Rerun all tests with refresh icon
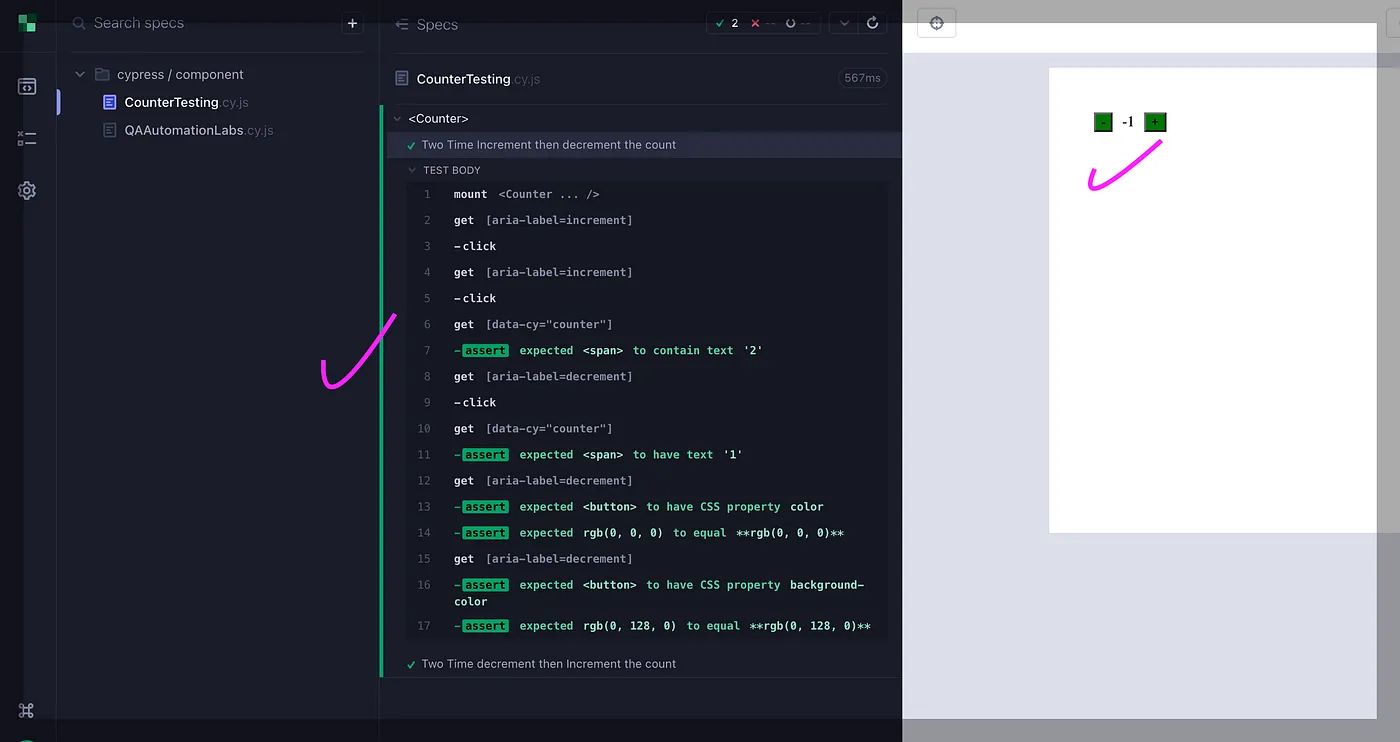The image size is (1400, 742). (x=872, y=23)
